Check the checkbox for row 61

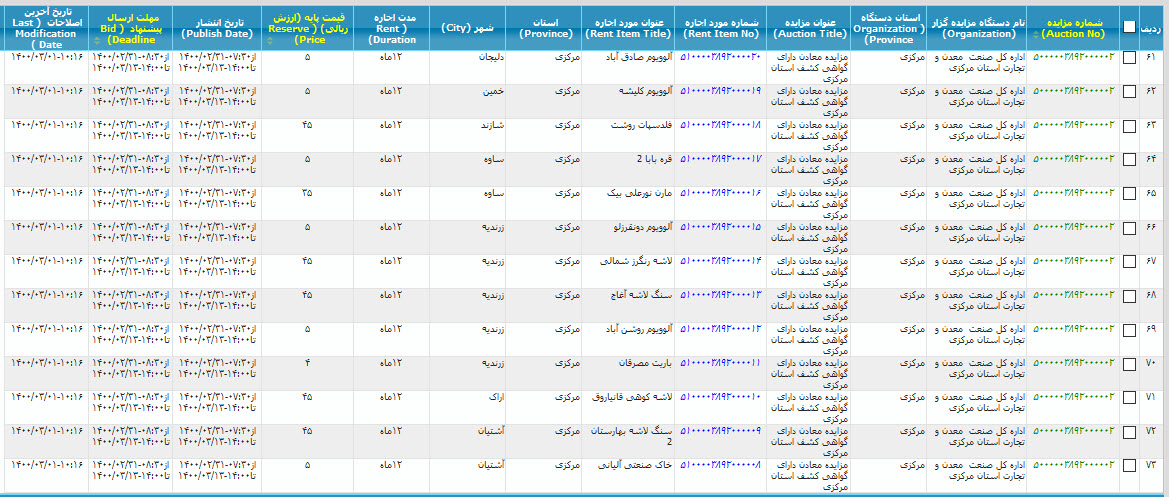[1129, 58]
